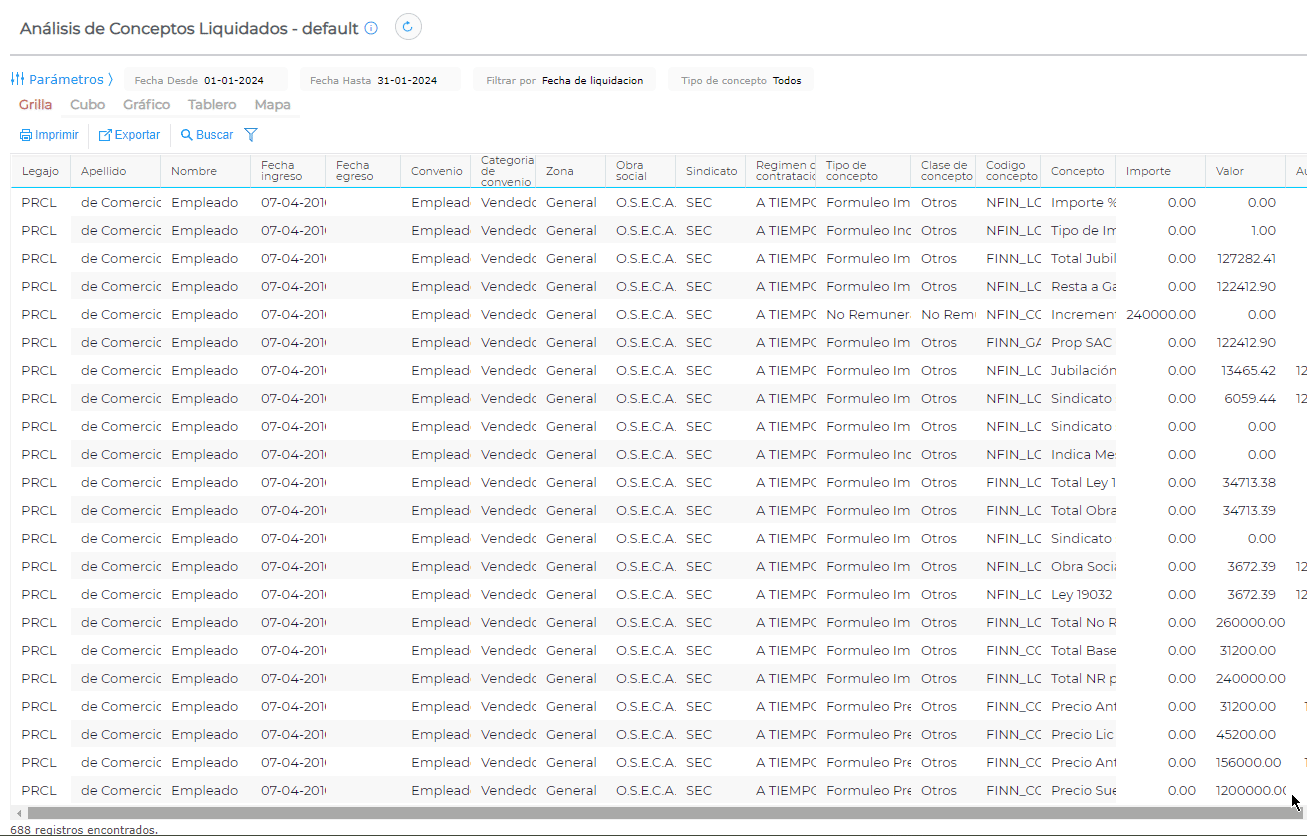Click the Exportar export icon
Viewport: 1307px width, 836px height.
click(105, 135)
